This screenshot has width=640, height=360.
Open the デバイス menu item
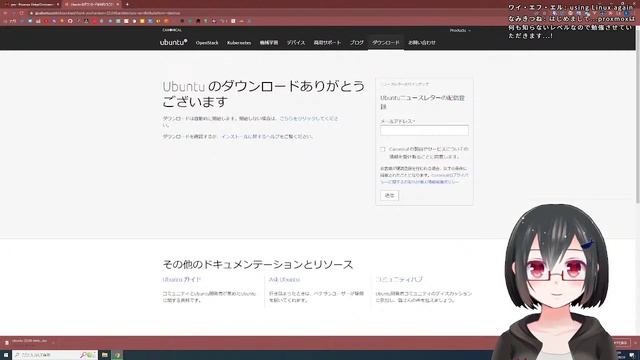(296, 42)
